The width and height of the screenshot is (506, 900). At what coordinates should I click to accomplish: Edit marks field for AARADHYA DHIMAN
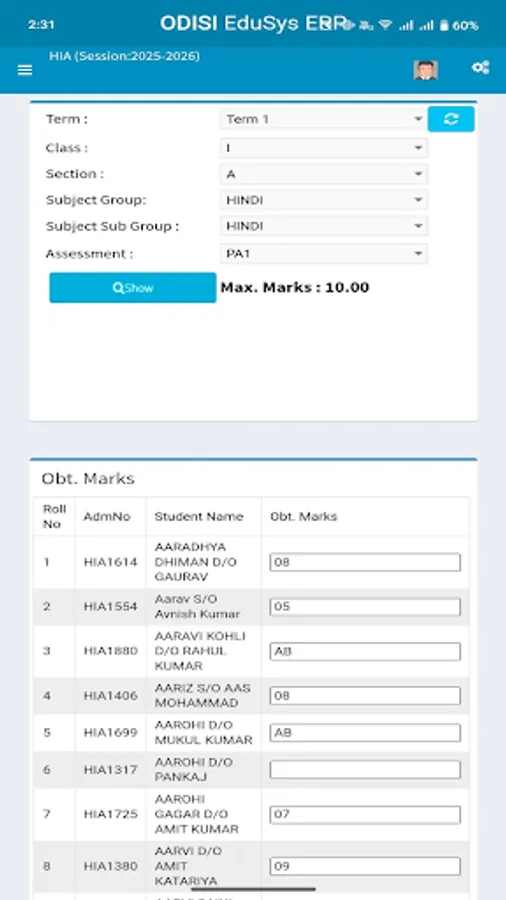[365, 562]
